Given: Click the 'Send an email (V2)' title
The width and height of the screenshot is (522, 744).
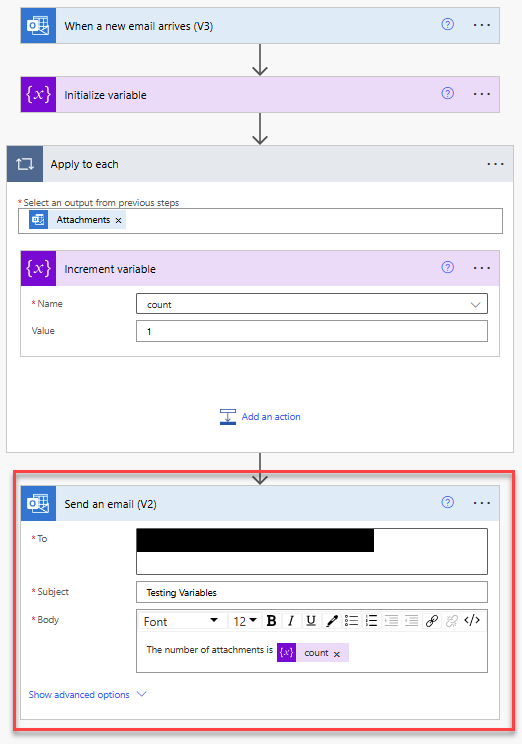Looking at the screenshot, I should 111,504.
